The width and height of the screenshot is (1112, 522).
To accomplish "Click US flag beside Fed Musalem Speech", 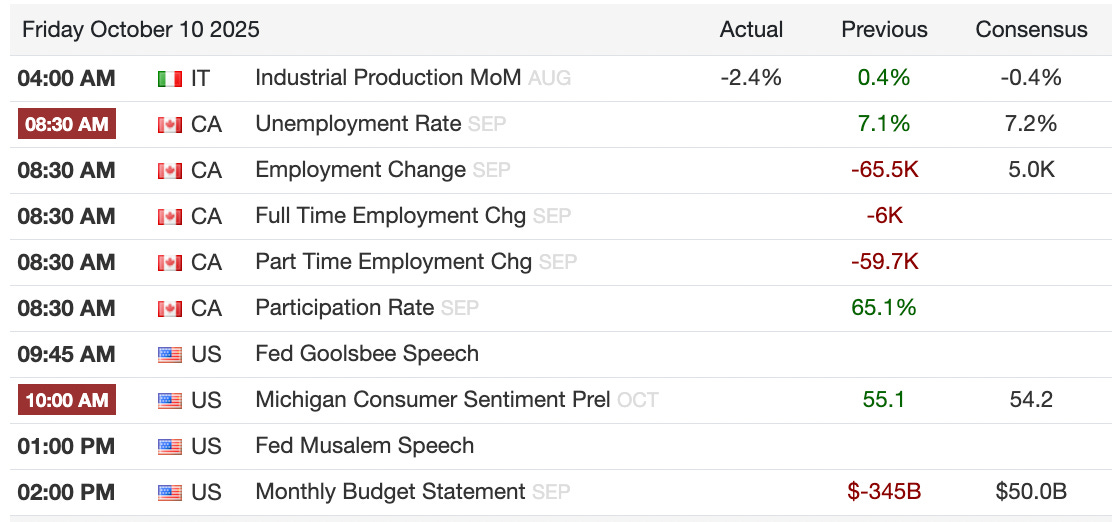I will coord(169,446).
